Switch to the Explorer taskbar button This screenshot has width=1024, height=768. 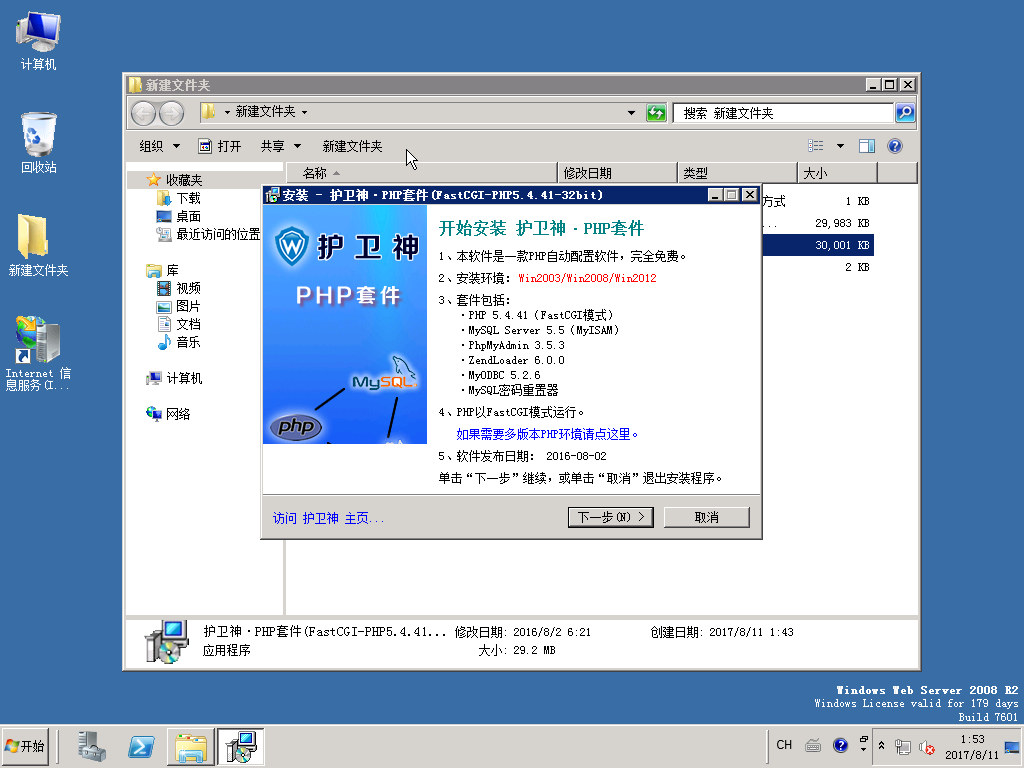coord(191,746)
